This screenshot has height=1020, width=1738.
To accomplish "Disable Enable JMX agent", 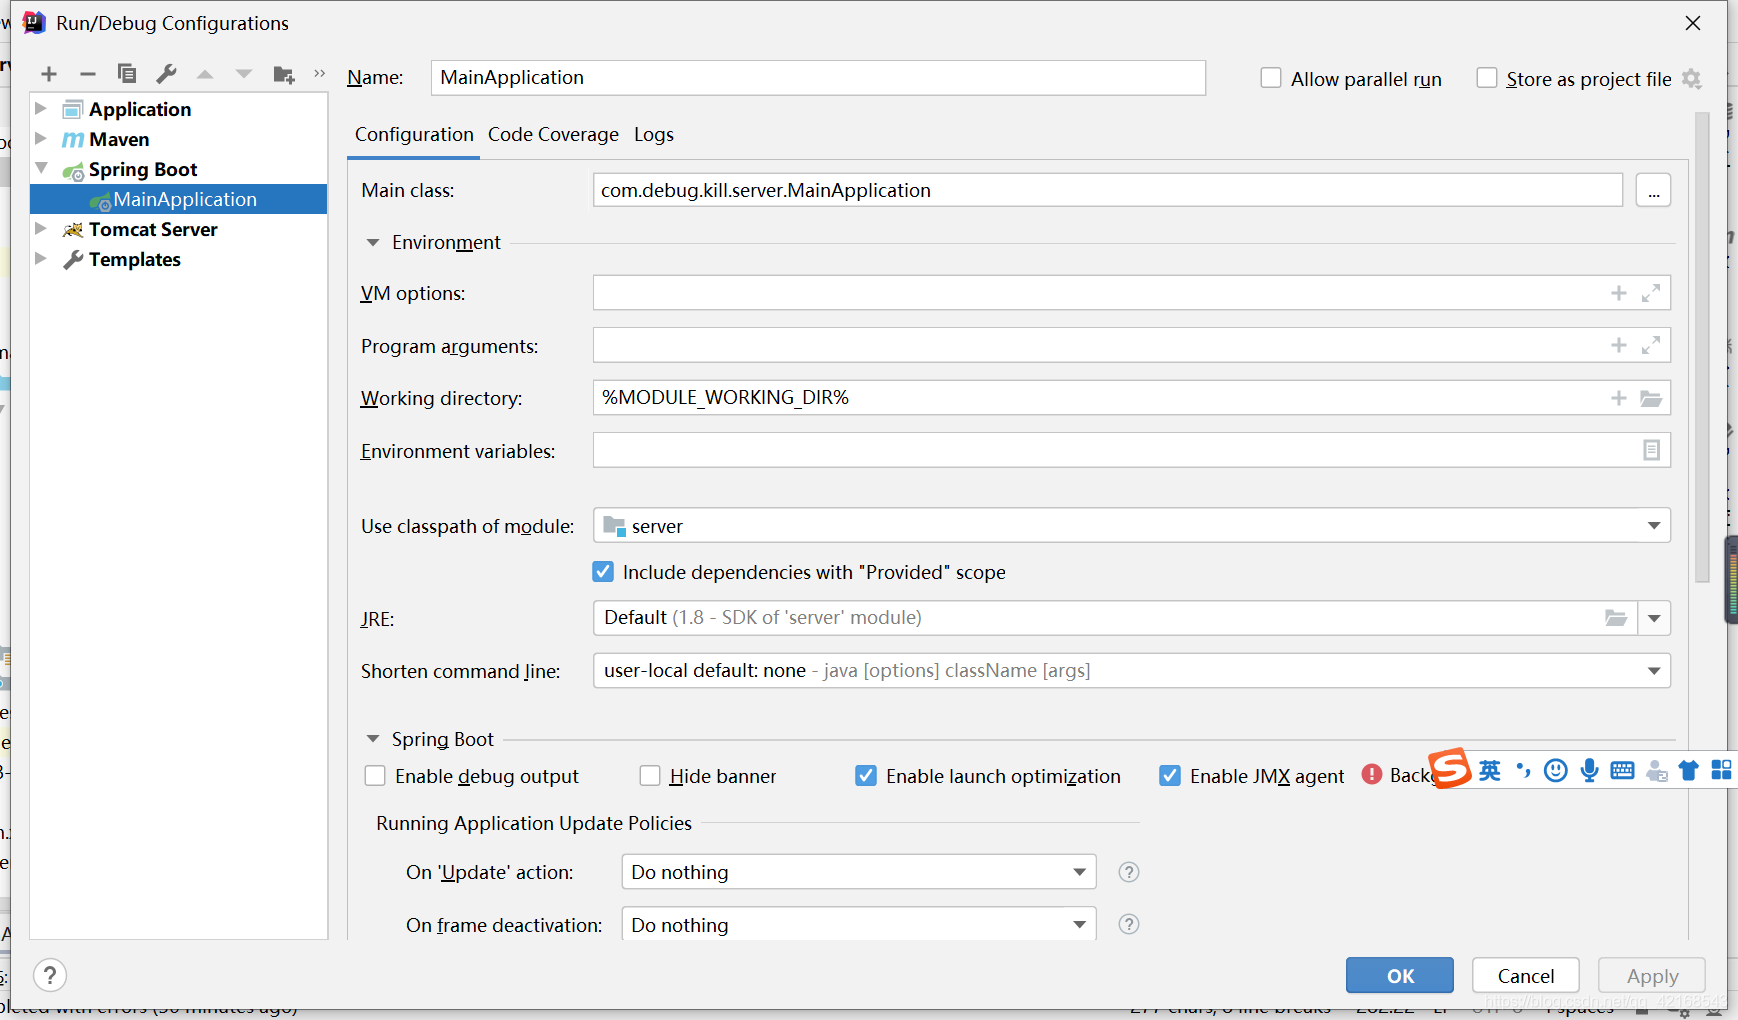I will pos(1170,776).
